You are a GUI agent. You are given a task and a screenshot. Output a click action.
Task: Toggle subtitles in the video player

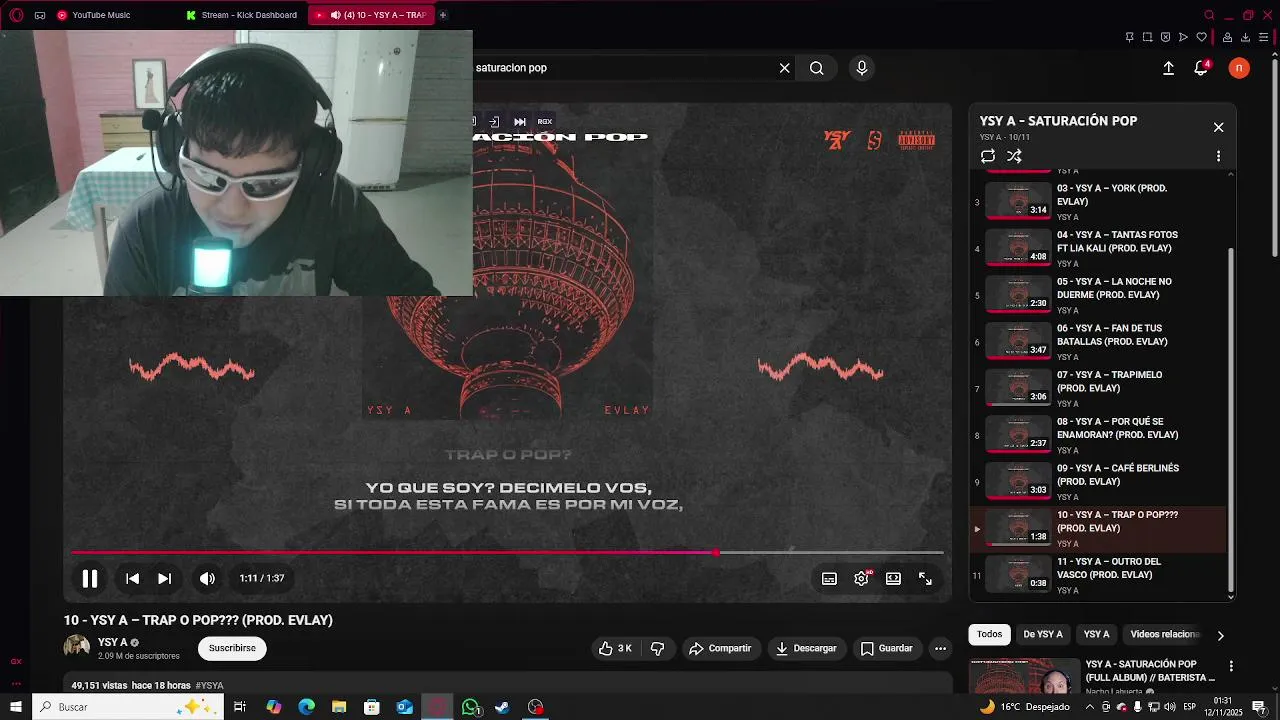[829, 579]
